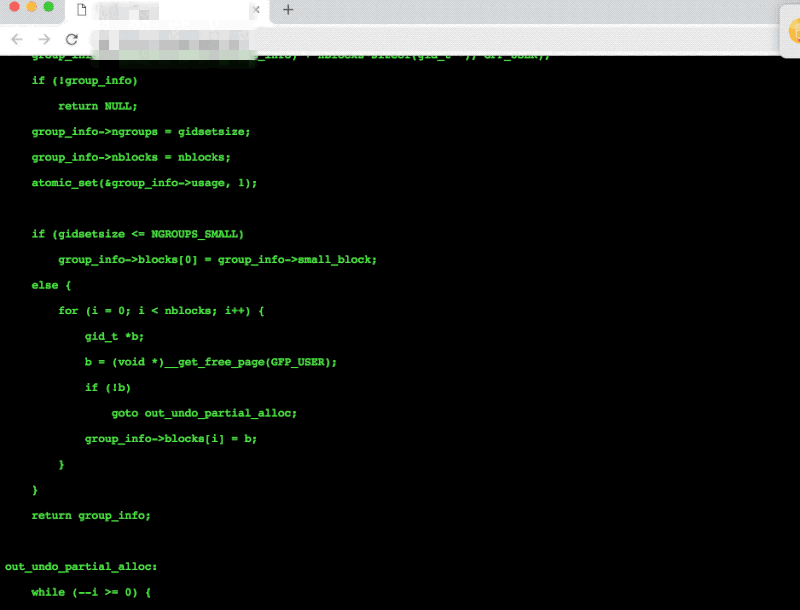
Task: Click the orange extension icon at window edge
Action: (794, 31)
